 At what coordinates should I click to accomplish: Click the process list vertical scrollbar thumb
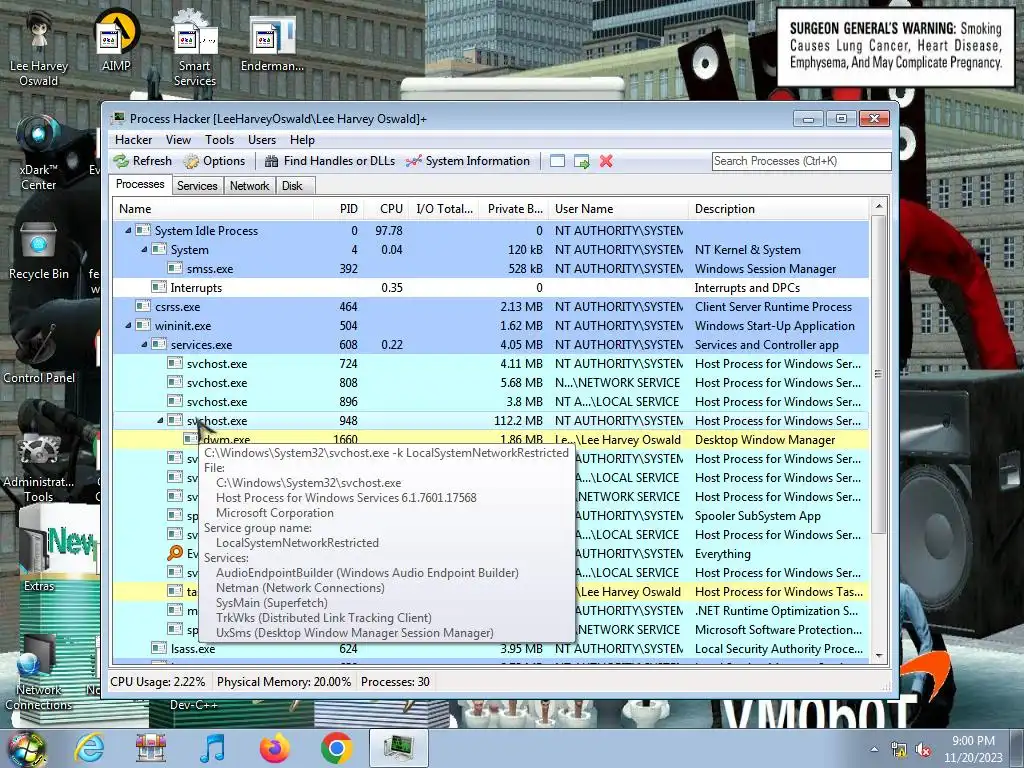pyautogui.click(x=878, y=374)
